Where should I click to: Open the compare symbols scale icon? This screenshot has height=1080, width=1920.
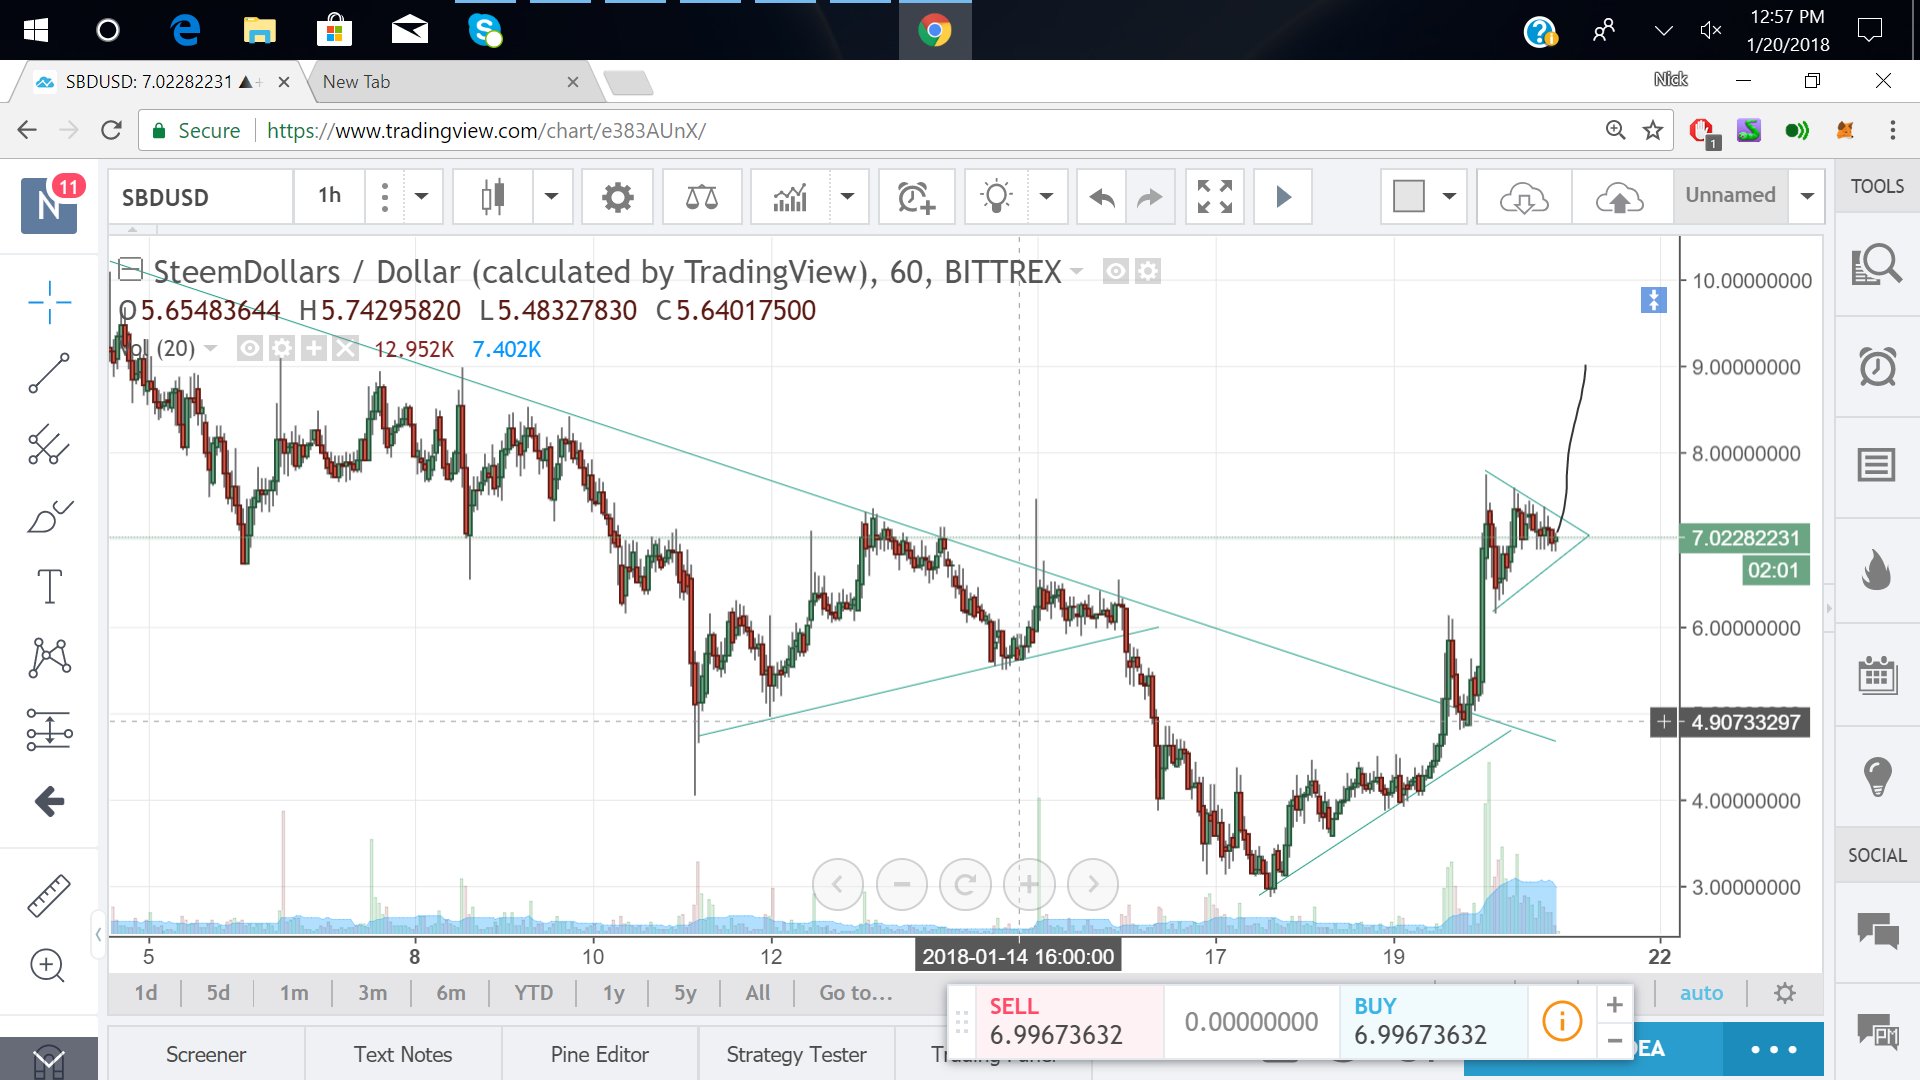point(702,197)
